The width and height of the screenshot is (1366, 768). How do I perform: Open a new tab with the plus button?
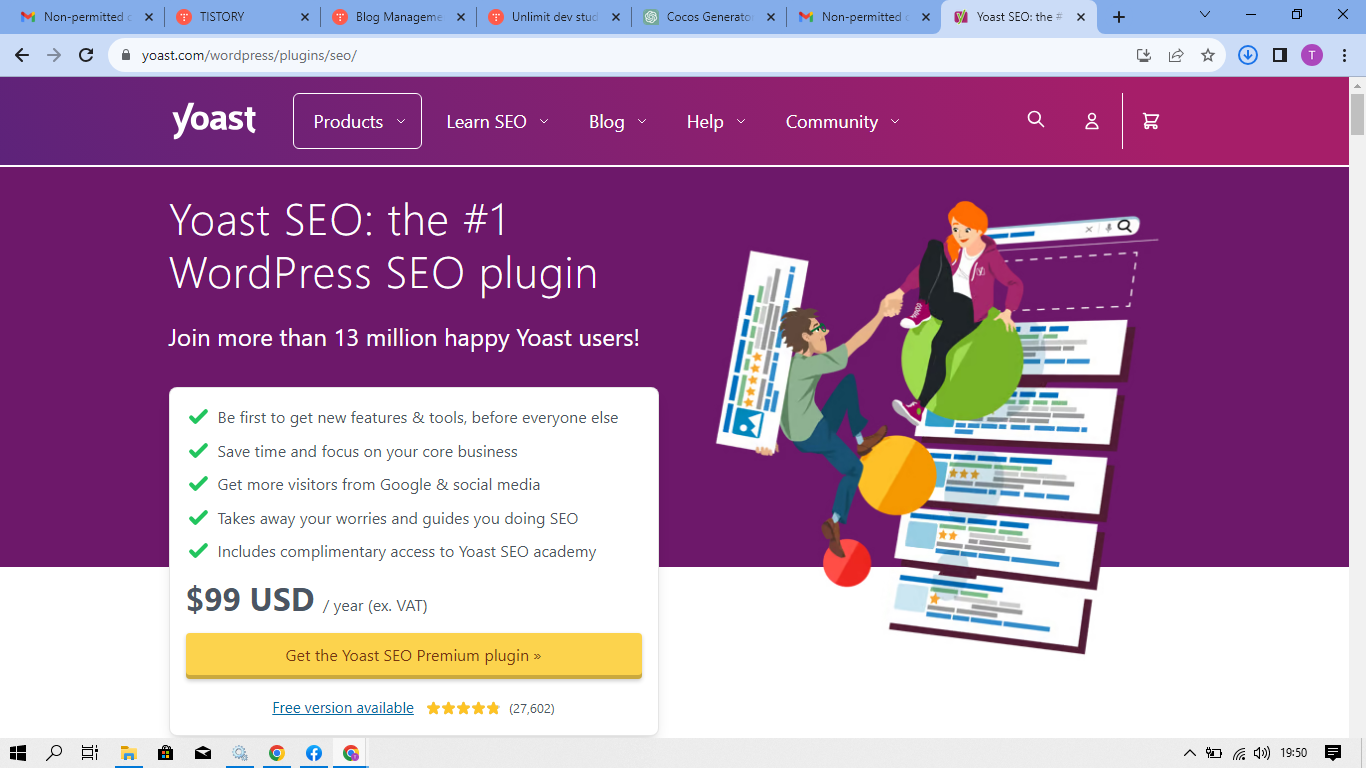pos(1119,17)
